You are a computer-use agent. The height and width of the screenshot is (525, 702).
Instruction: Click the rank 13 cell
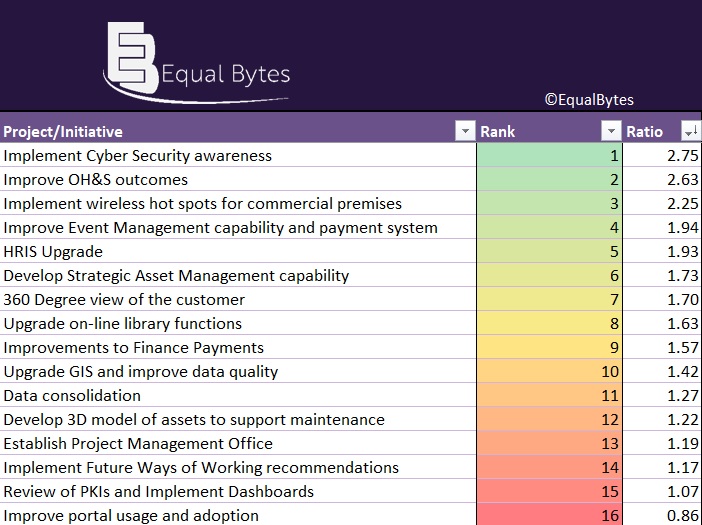coord(549,443)
